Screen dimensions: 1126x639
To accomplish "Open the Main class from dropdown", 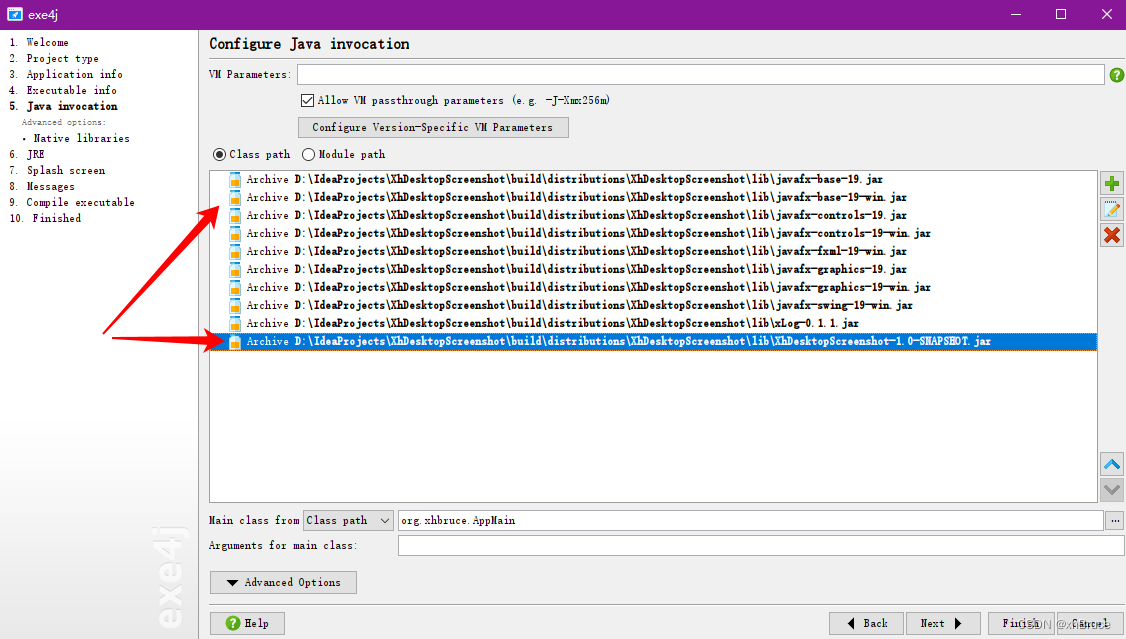I will click(x=347, y=520).
